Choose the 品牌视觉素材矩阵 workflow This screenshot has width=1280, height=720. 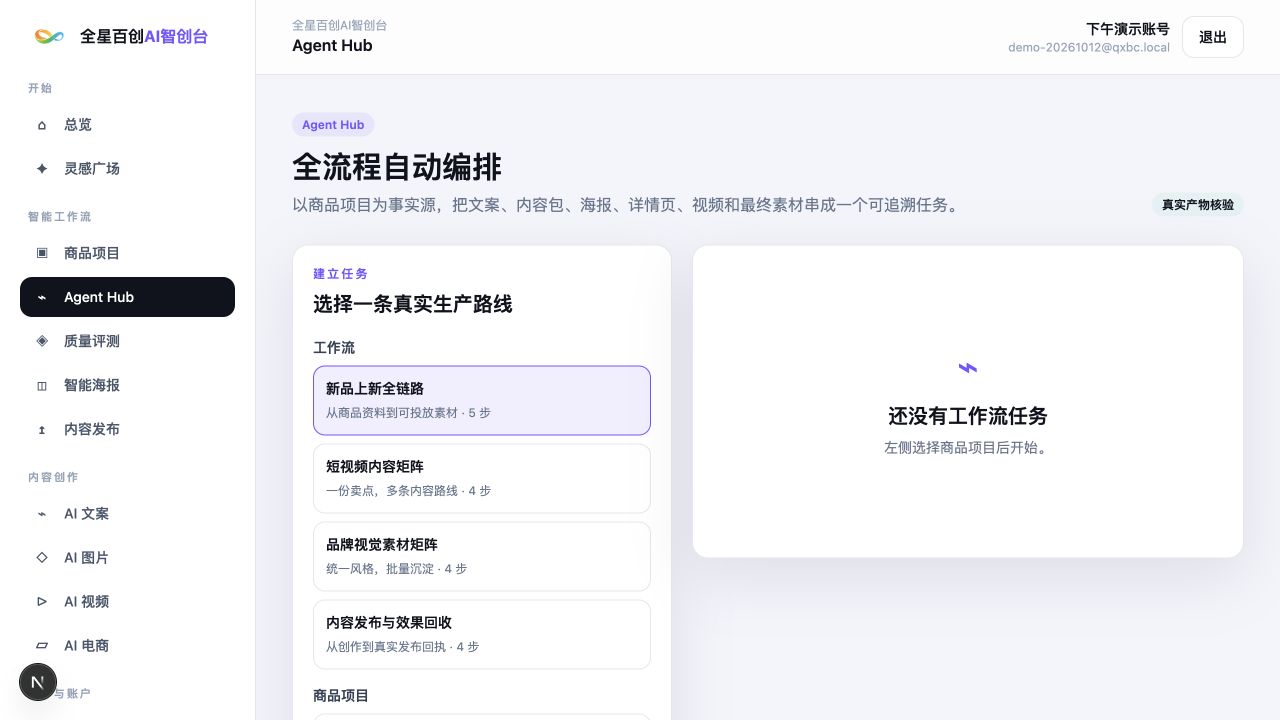[x=482, y=556]
